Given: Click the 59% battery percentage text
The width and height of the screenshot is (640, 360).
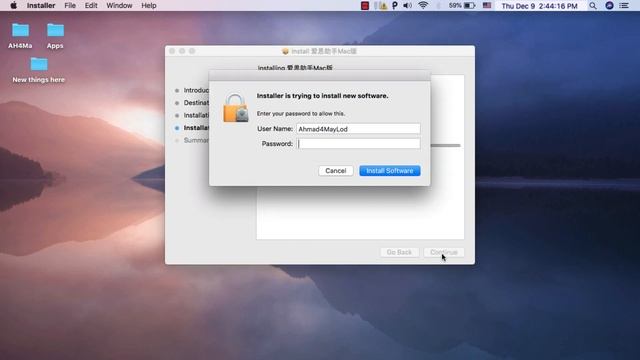Looking at the screenshot, I should [455, 6].
